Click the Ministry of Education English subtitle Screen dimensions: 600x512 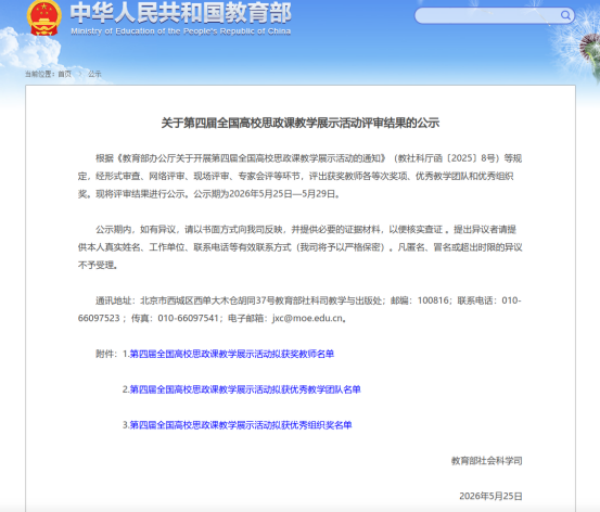click(181, 31)
